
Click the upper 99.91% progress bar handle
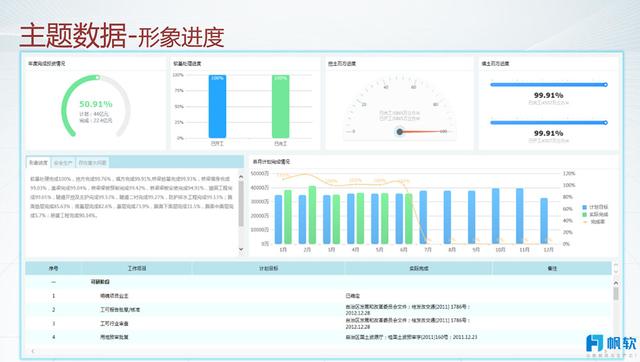[x=606, y=84]
